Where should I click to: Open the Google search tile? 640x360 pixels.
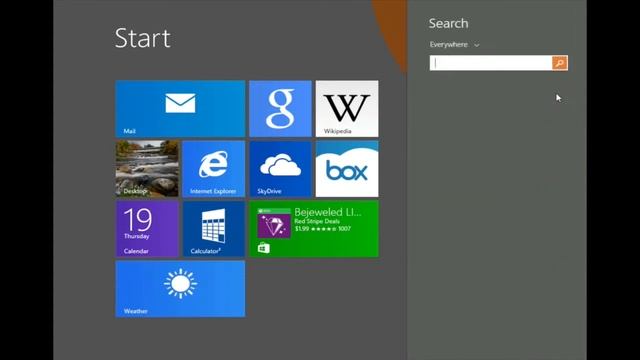(280, 109)
